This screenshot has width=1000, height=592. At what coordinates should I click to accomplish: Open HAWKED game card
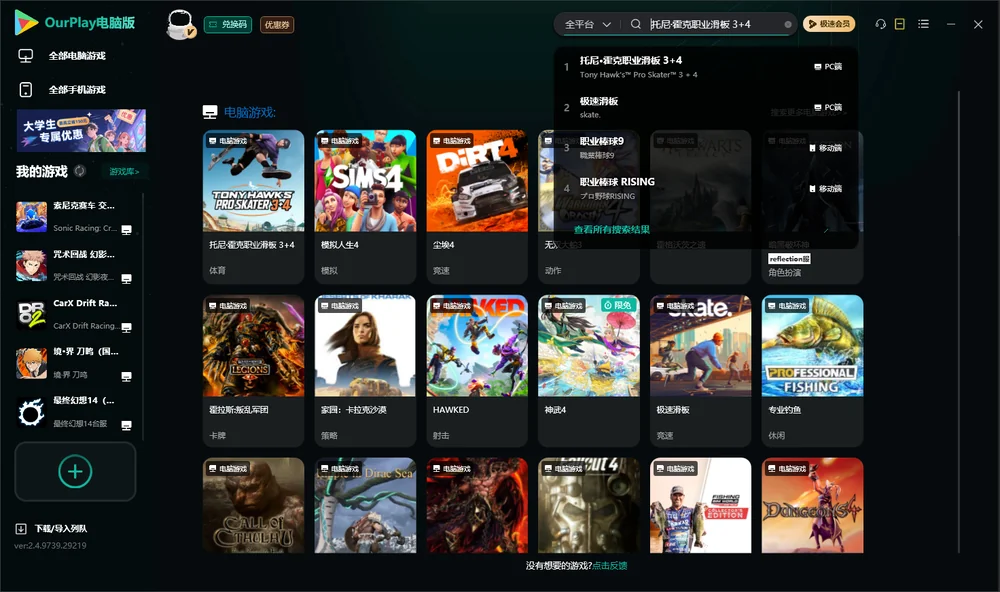477,371
